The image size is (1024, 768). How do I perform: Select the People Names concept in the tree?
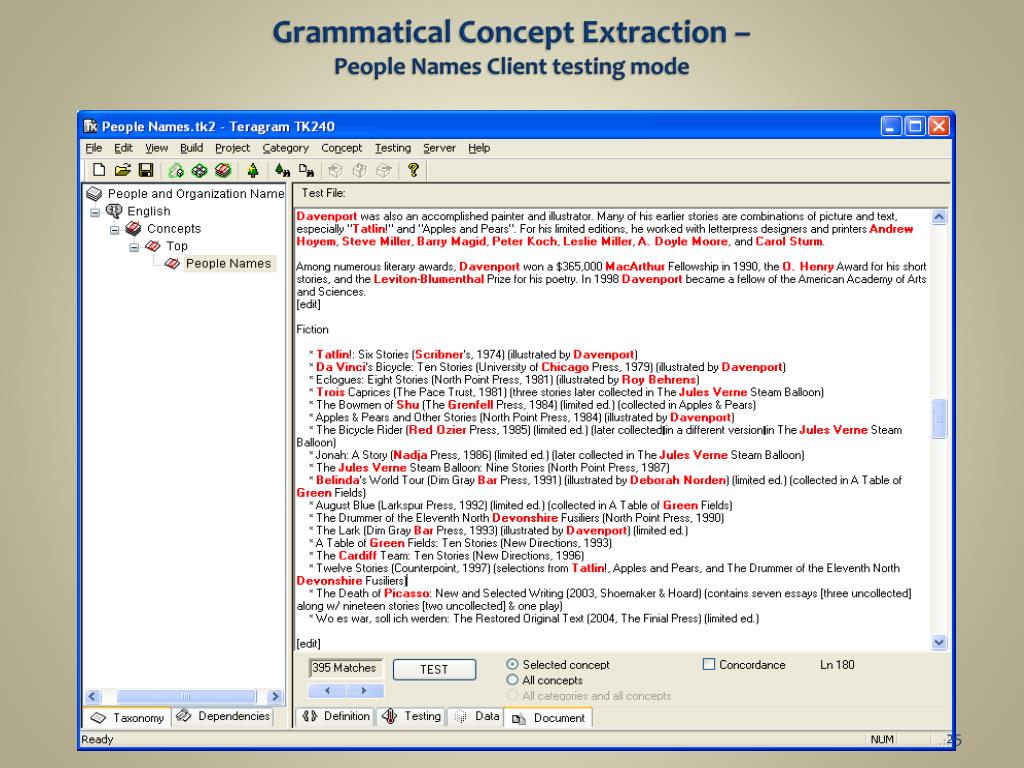pos(228,264)
